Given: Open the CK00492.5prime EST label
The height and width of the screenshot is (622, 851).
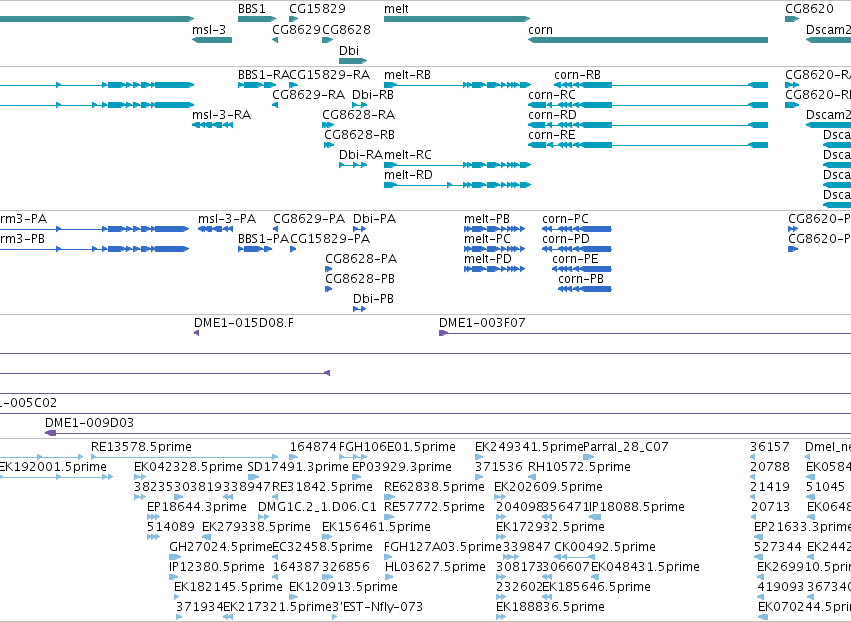Looking at the screenshot, I should 605,548.
